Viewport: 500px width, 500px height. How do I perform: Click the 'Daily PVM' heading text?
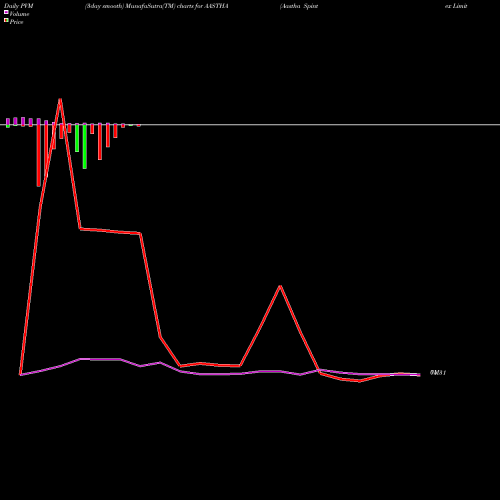coord(19,6)
